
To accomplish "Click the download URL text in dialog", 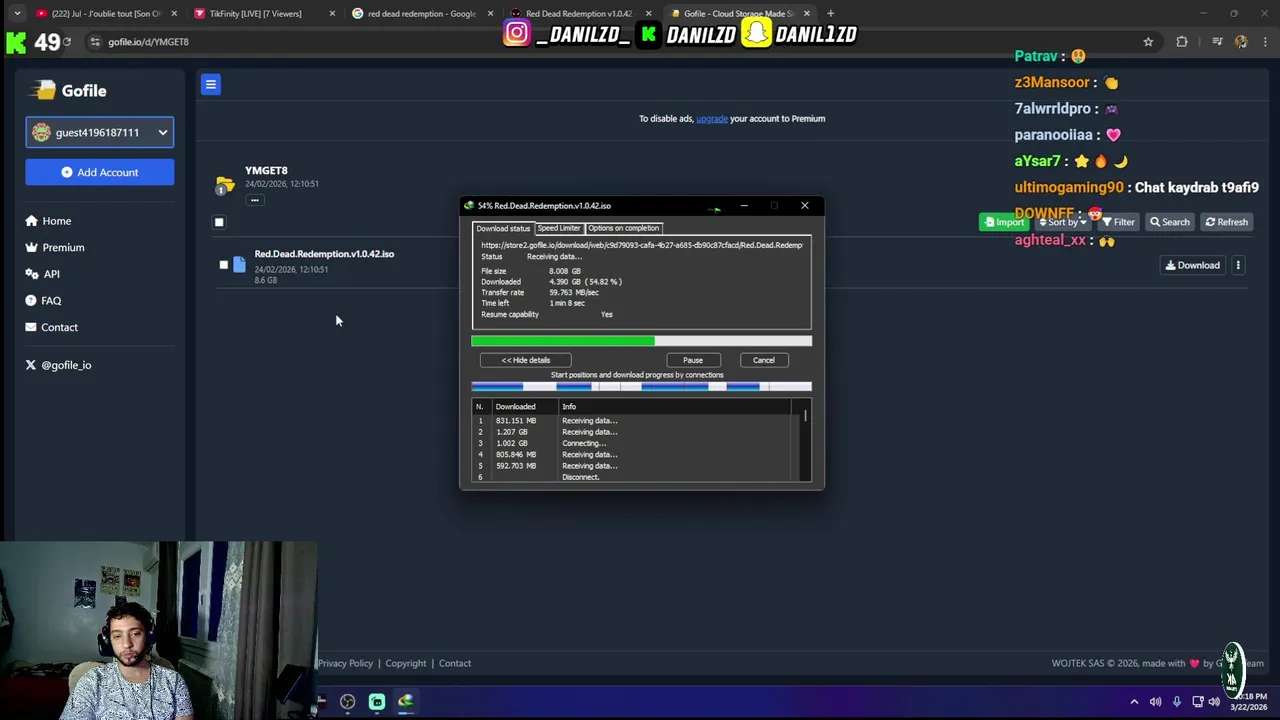I will click(x=641, y=245).
